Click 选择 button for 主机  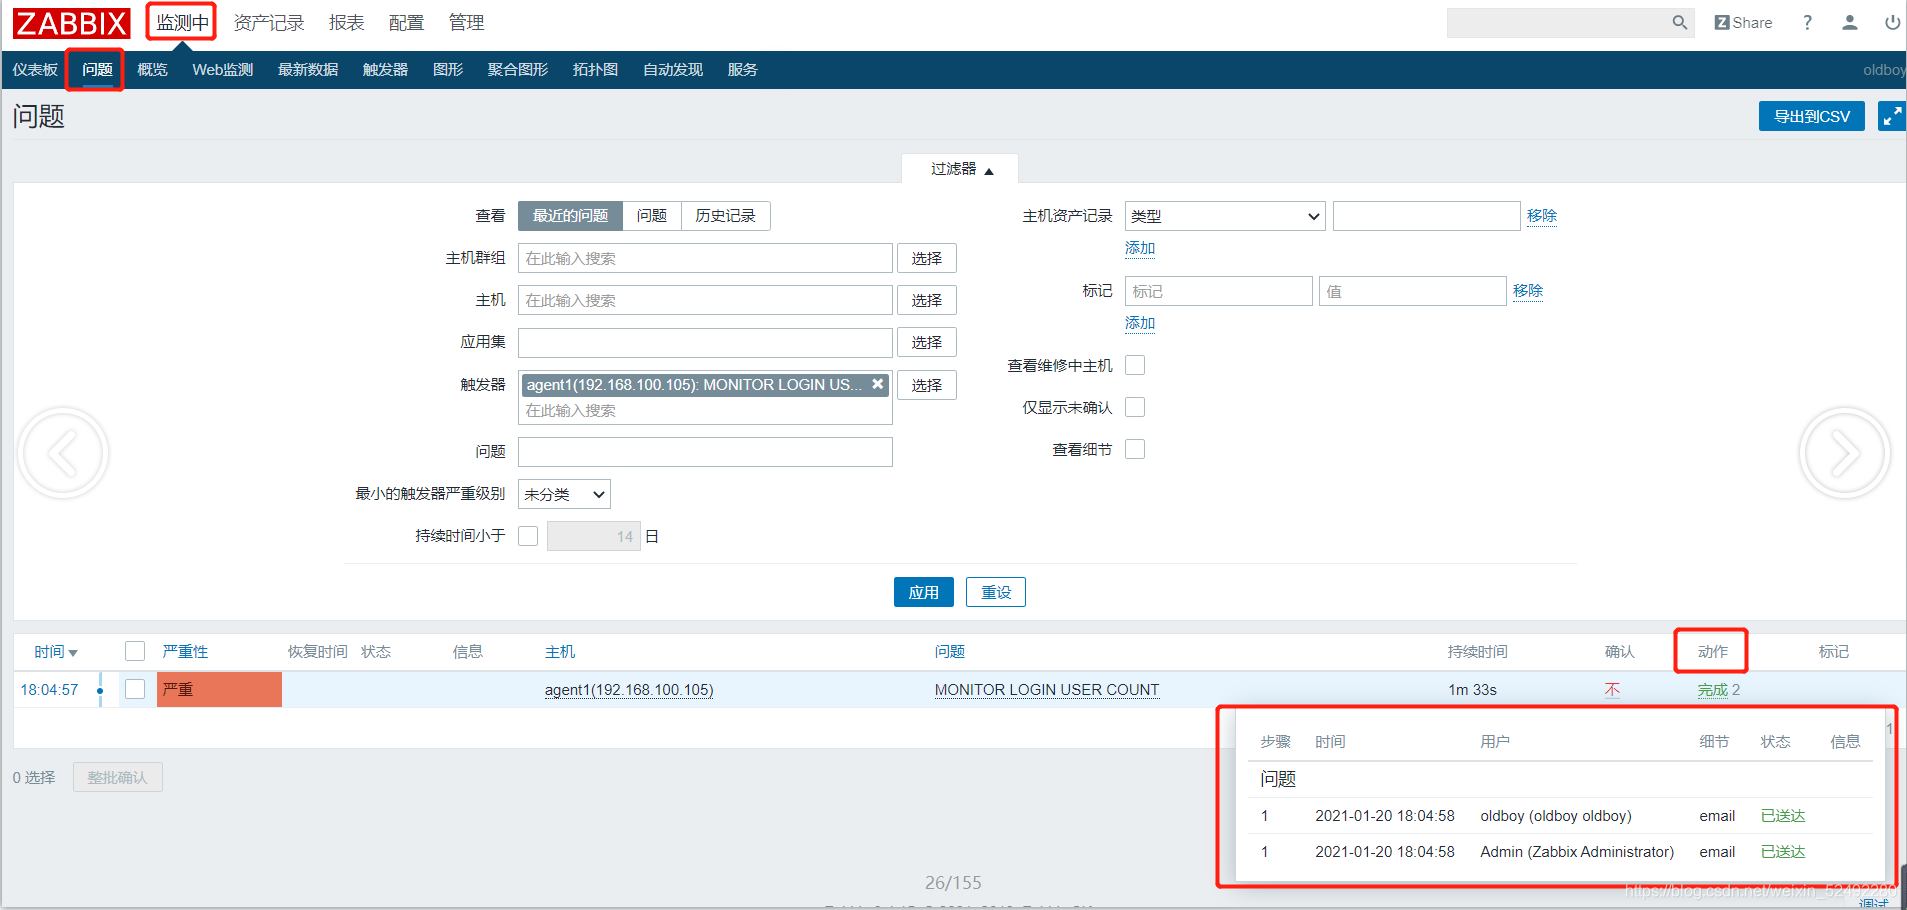pyautogui.click(x=927, y=300)
